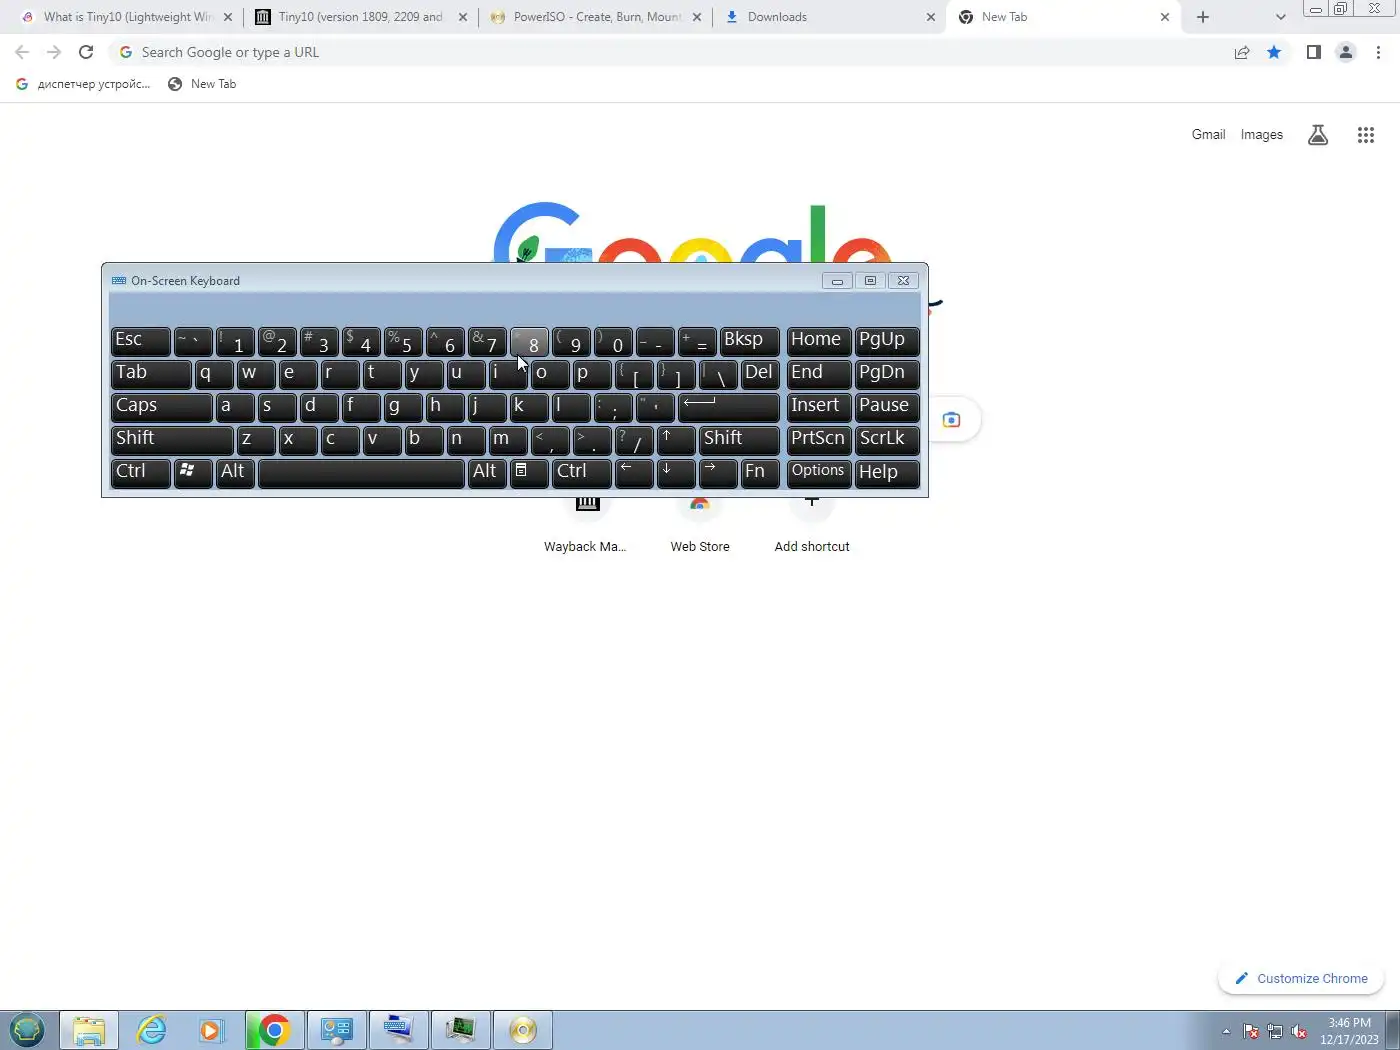
Task: Open диспетчер устройс bookmark
Action: click(83, 84)
